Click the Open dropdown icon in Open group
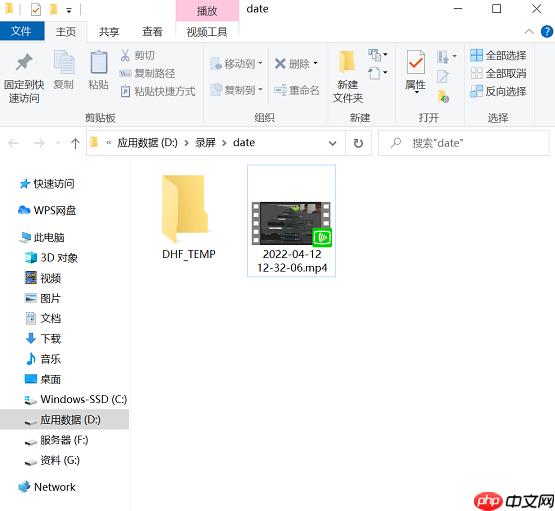The width and height of the screenshot is (555, 511). 447,57
